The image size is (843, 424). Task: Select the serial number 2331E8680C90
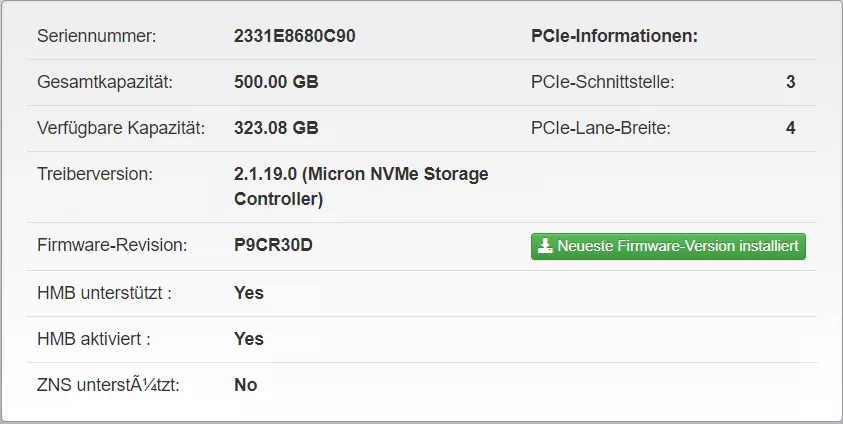[295, 36]
